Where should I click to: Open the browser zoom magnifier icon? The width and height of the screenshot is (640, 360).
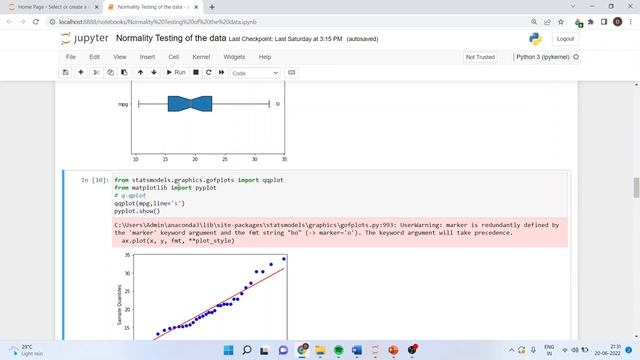coord(534,22)
